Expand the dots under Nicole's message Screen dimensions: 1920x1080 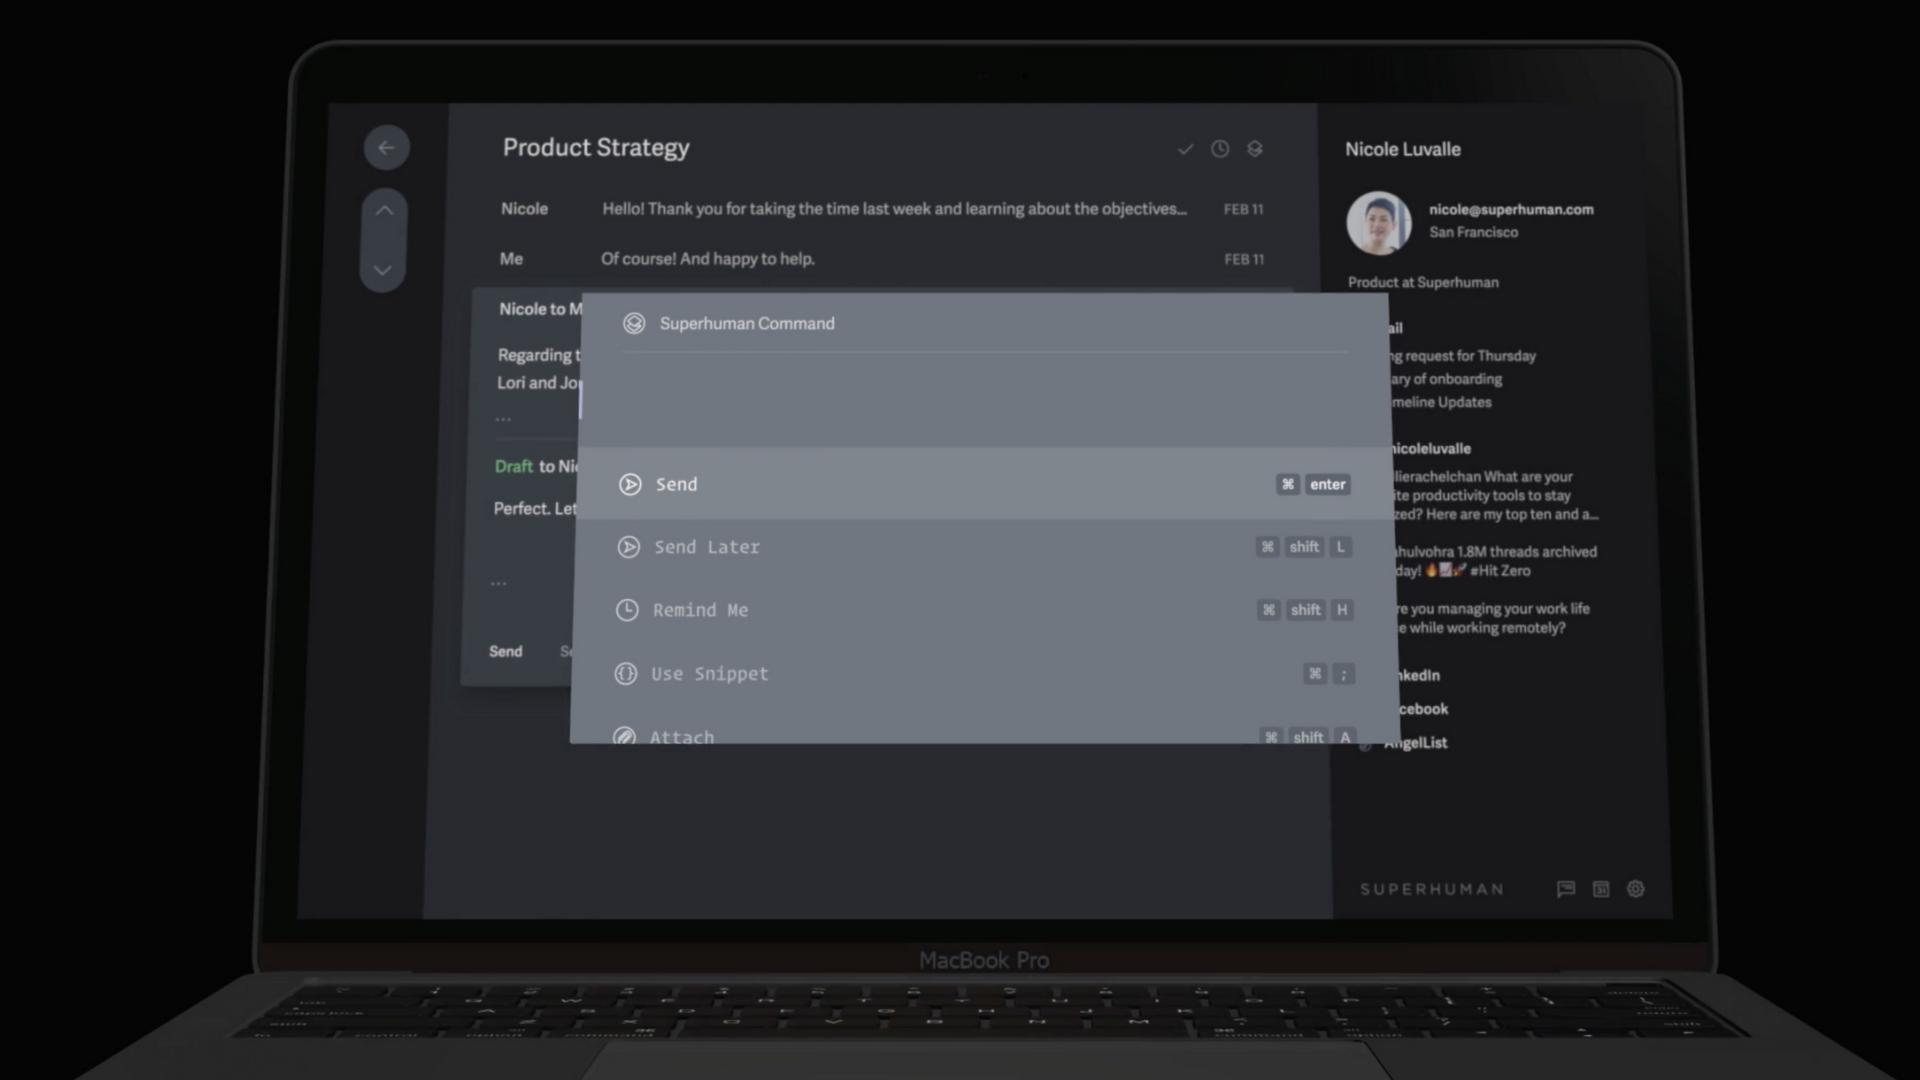(x=502, y=419)
